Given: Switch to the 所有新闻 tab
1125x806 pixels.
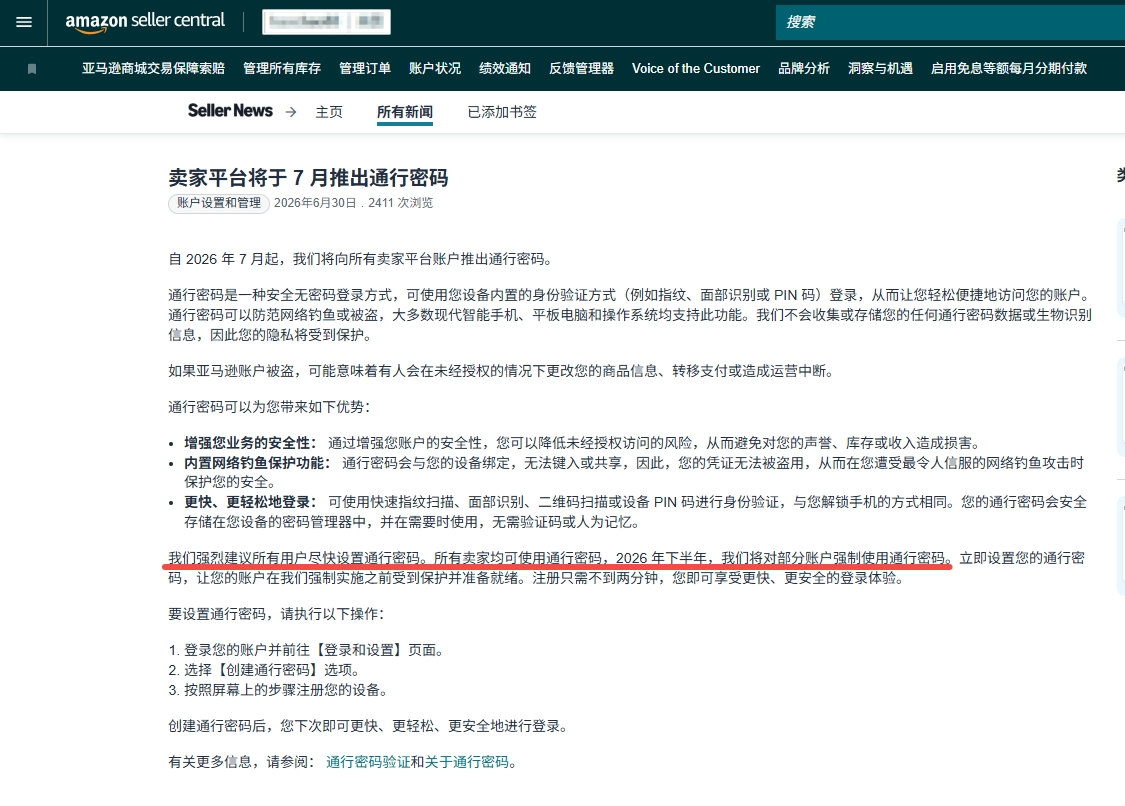Looking at the screenshot, I should tap(405, 112).
